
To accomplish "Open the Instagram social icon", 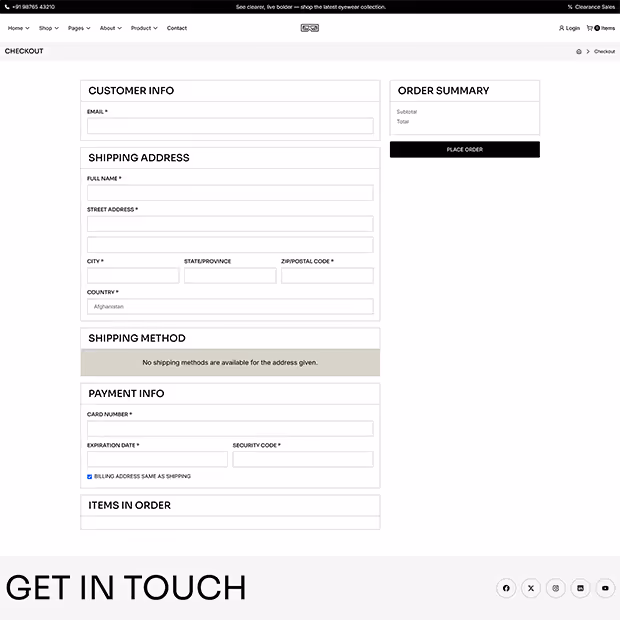I will tap(556, 588).
